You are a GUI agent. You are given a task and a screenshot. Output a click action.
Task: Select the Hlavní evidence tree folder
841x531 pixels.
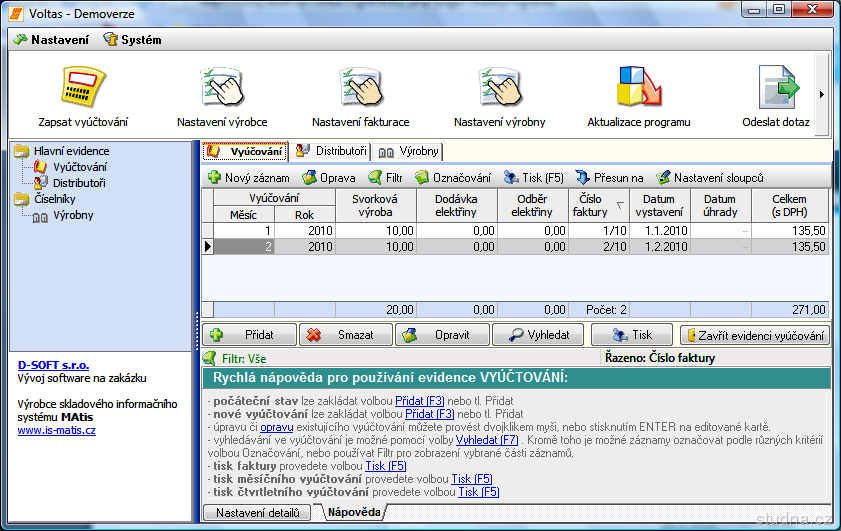(x=71, y=151)
